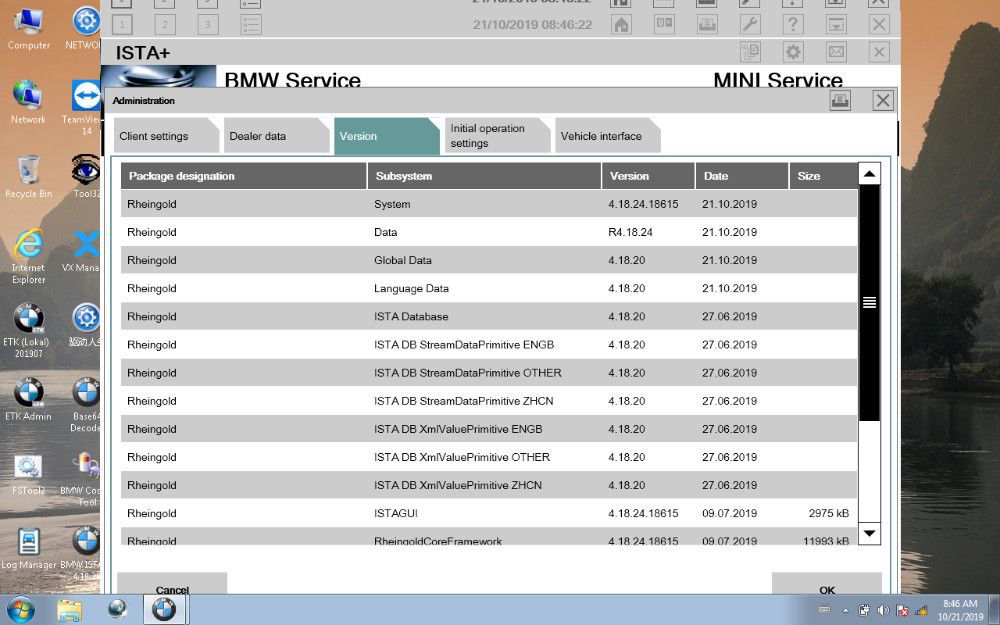Select the VX Manager desktop icon
Image resolution: width=1000 pixels, height=625 pixels.
[82, 251]
